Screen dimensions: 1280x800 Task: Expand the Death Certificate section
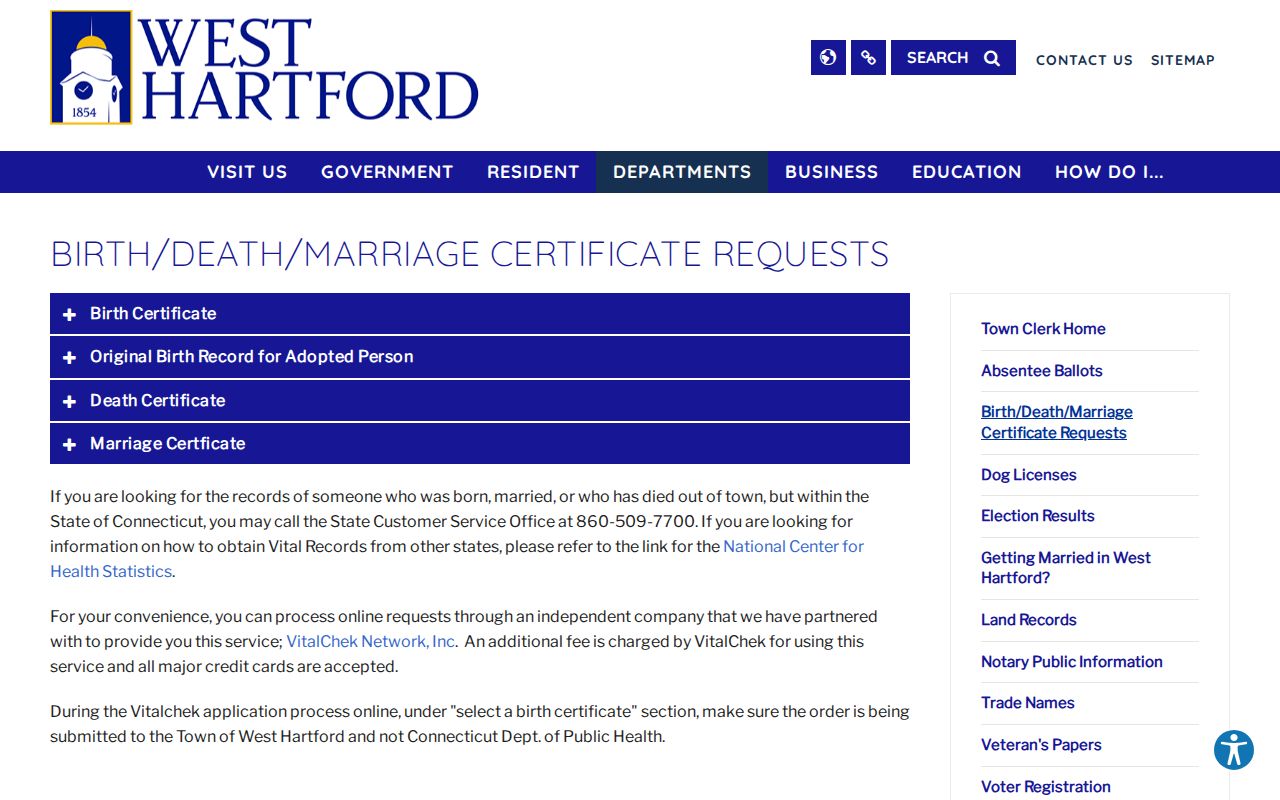pos(480,400)
